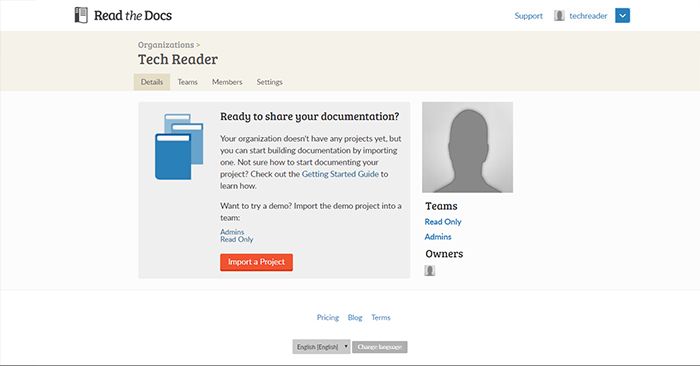The width and height of the screenshot is (700, 366).
Task: Click the Owners sidebar heading
Action: point(444,254)
